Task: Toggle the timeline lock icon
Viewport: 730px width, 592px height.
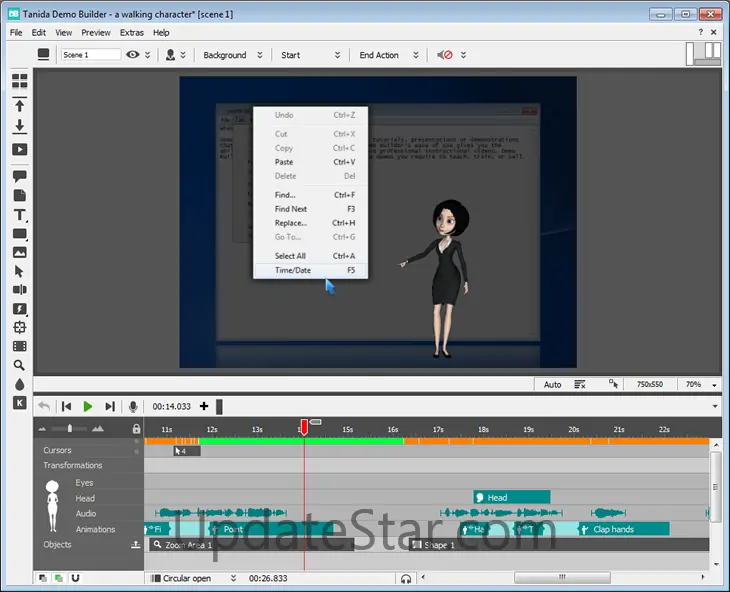Action: click(x=136, y=429)
